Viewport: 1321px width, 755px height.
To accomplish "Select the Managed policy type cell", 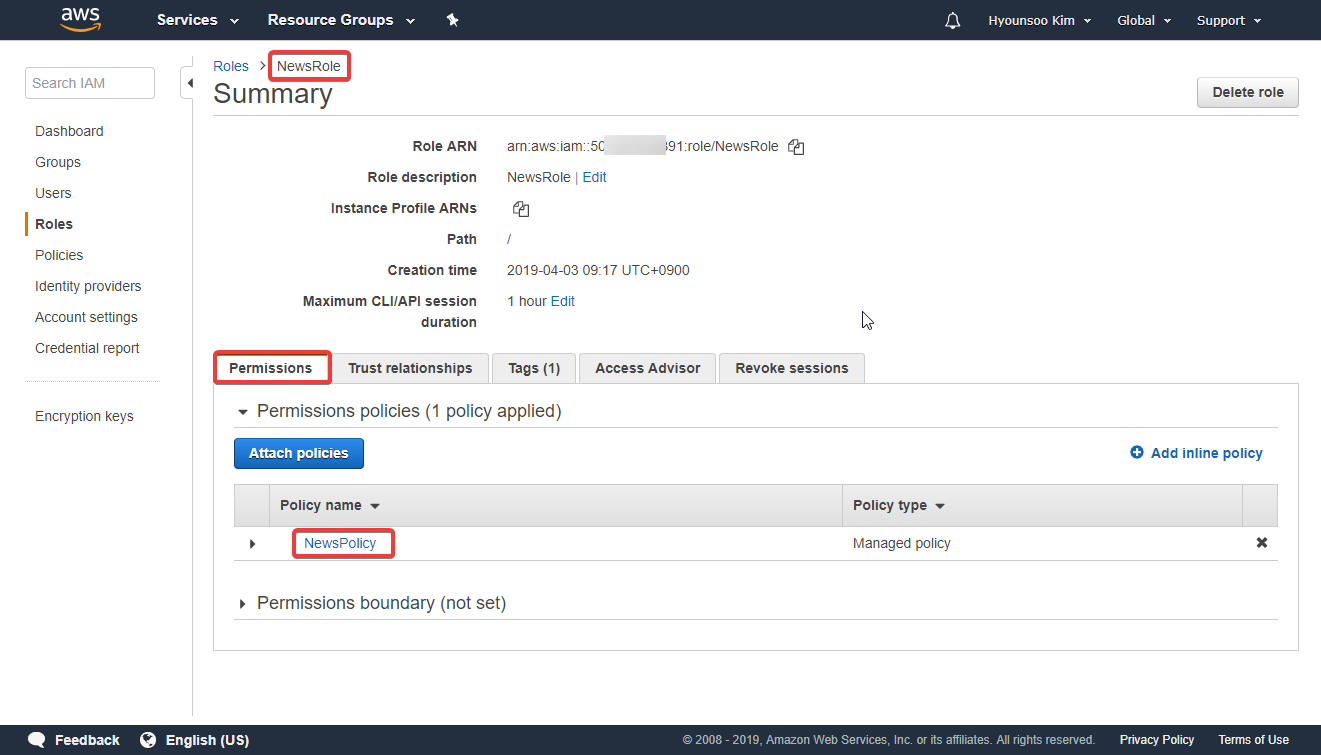I will [902, 543].
